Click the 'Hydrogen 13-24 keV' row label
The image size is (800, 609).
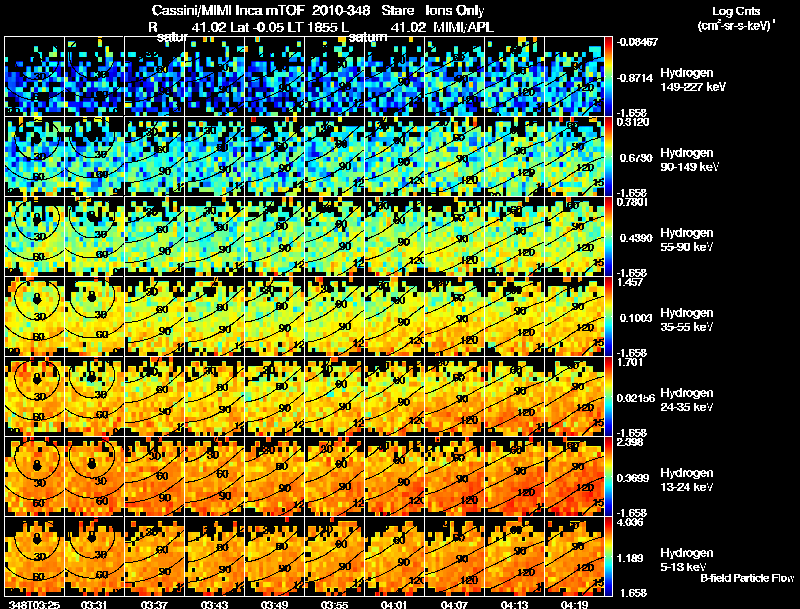point(687,480)
